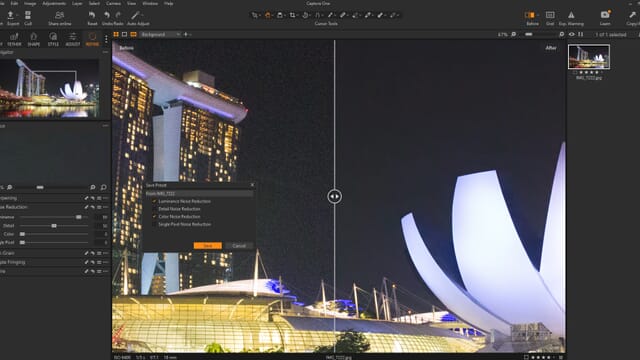Switch viewer to single-view icon
Image resolution: width=640 pixels, height=360 pixels.
tap(124, 35)
